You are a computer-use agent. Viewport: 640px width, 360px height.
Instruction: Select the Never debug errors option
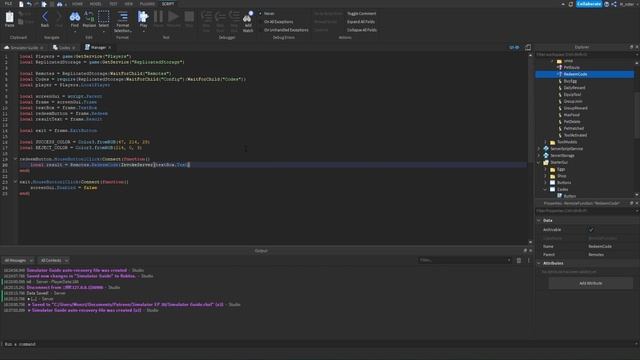(x=269, y=13)
